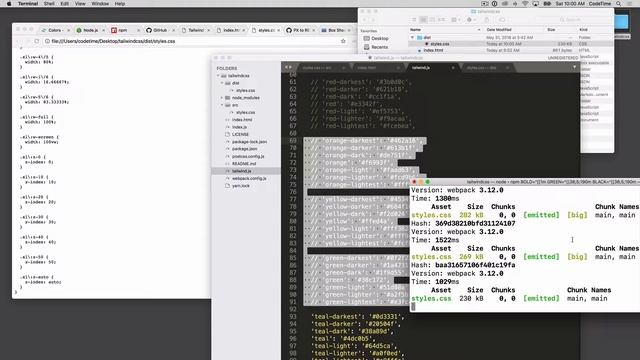Collapse tailwindcss folder in Sublime sidebar
Screen dimensions: 640x360
click(218, 76)
